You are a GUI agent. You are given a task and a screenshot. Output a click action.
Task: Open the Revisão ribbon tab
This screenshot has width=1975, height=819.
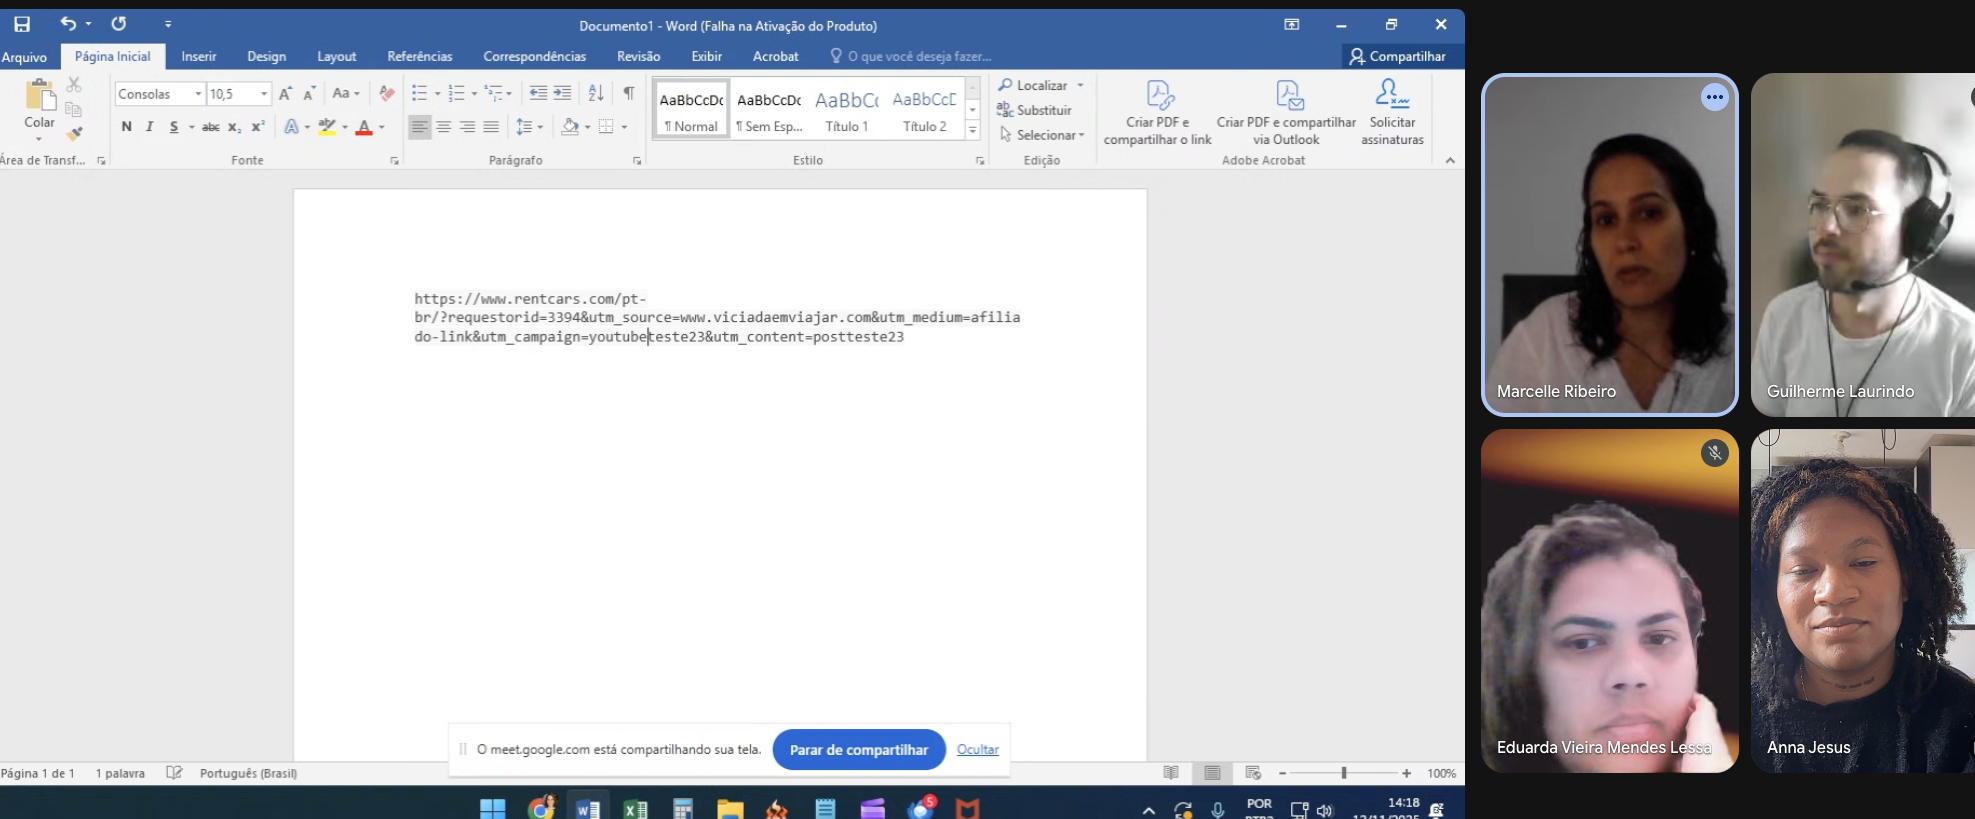[638, 56]
